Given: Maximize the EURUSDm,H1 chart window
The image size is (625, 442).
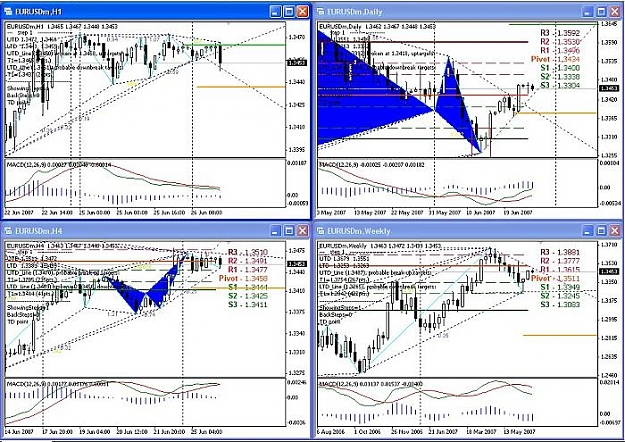Looking at the screenshot, I should point(289,12).
